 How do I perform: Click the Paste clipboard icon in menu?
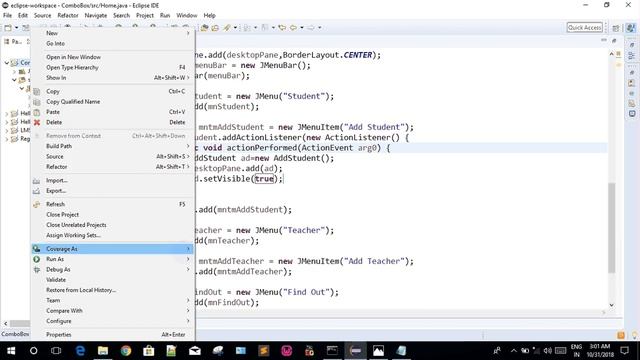tap(37, 112)
